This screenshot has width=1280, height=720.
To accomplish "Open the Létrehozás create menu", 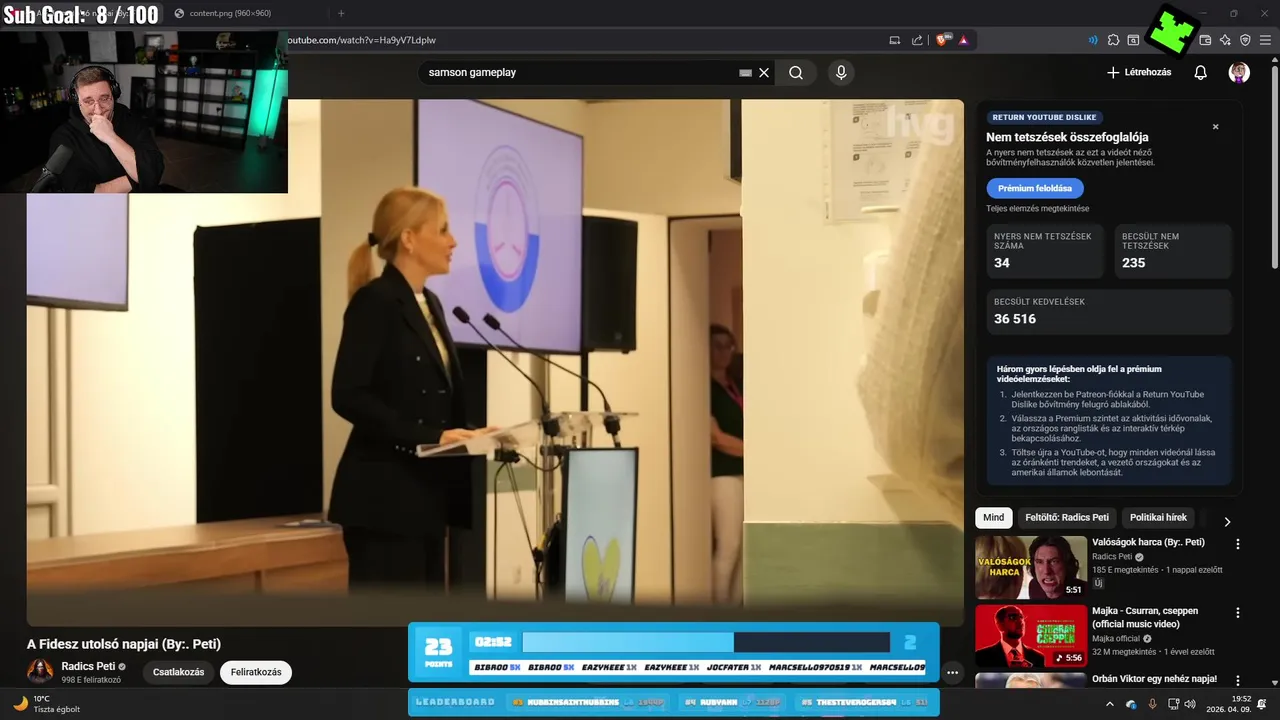I will pyautogui.click(x=1139, y=72).
